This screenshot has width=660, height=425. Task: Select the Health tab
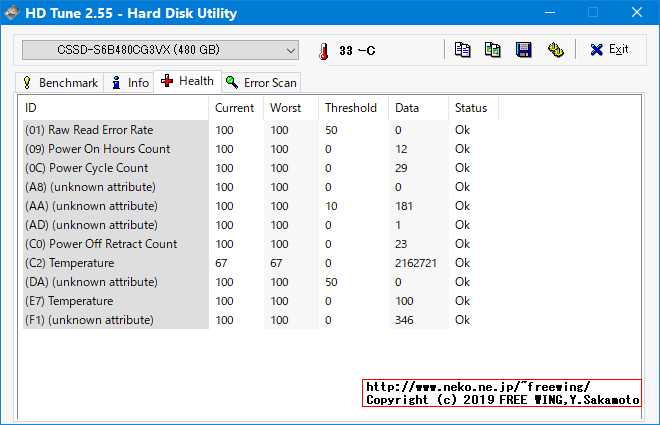[187, 81]
